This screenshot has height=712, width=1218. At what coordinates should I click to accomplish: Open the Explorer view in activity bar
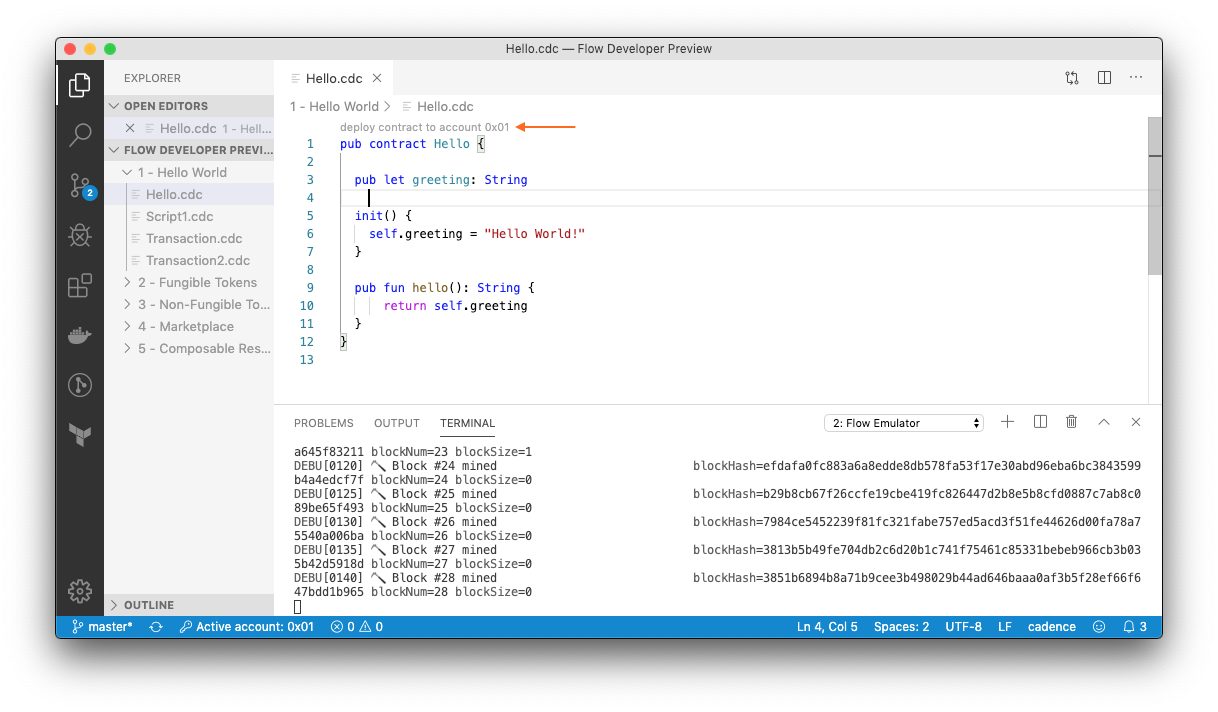pyautogui.click(x=80, y=86)
